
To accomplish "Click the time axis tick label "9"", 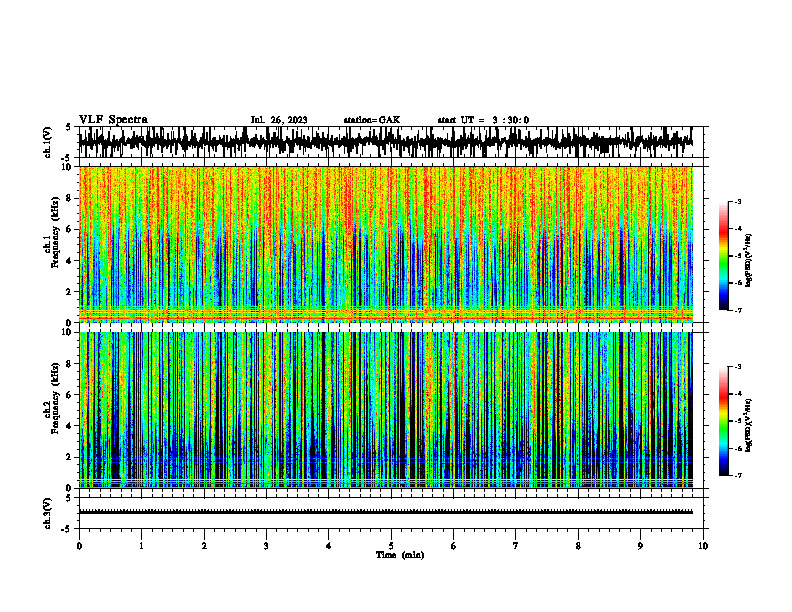I will pyautogui.click(x=640, y=546).
